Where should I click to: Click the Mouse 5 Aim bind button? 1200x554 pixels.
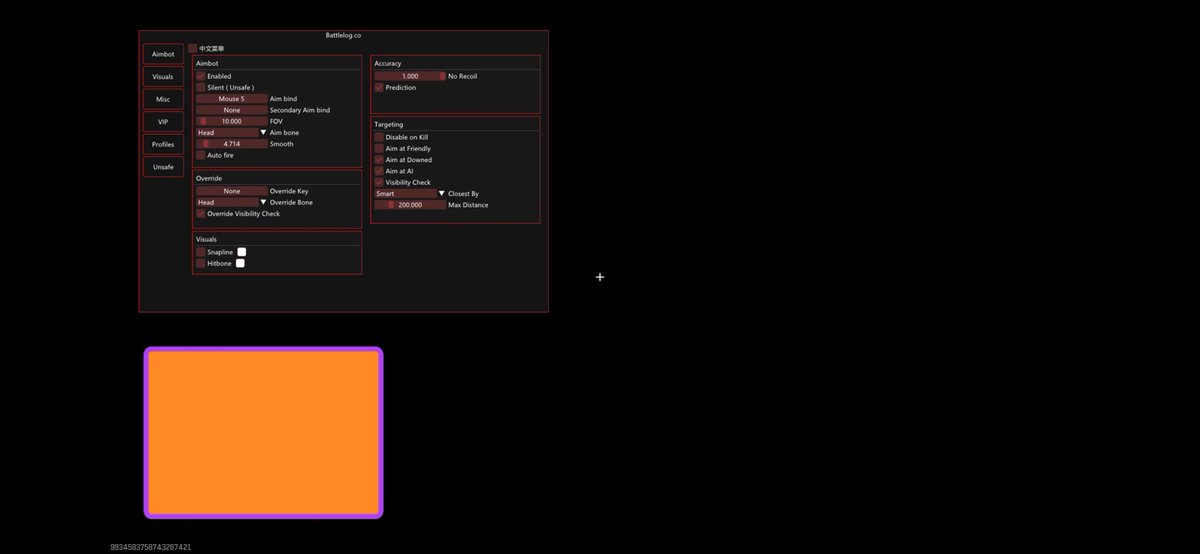coord(232,99)
